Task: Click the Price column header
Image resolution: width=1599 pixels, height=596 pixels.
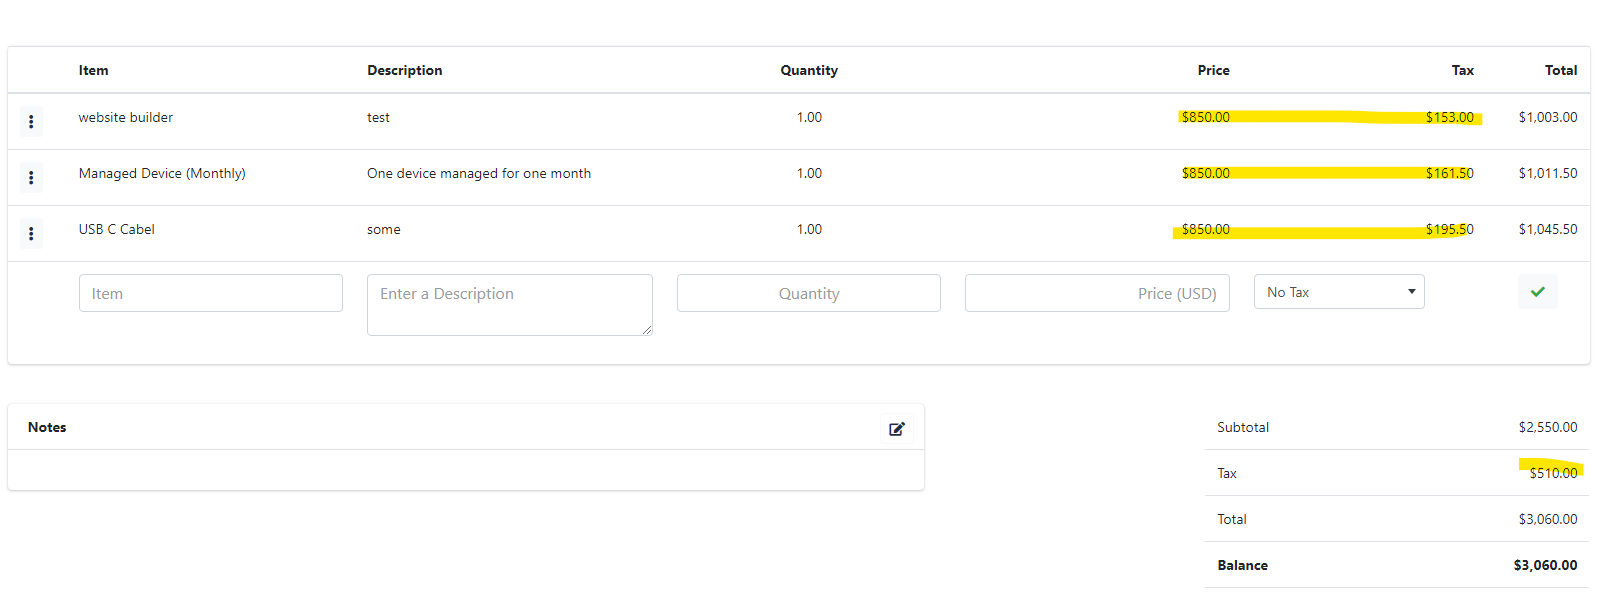Action: coord(1214,70)
